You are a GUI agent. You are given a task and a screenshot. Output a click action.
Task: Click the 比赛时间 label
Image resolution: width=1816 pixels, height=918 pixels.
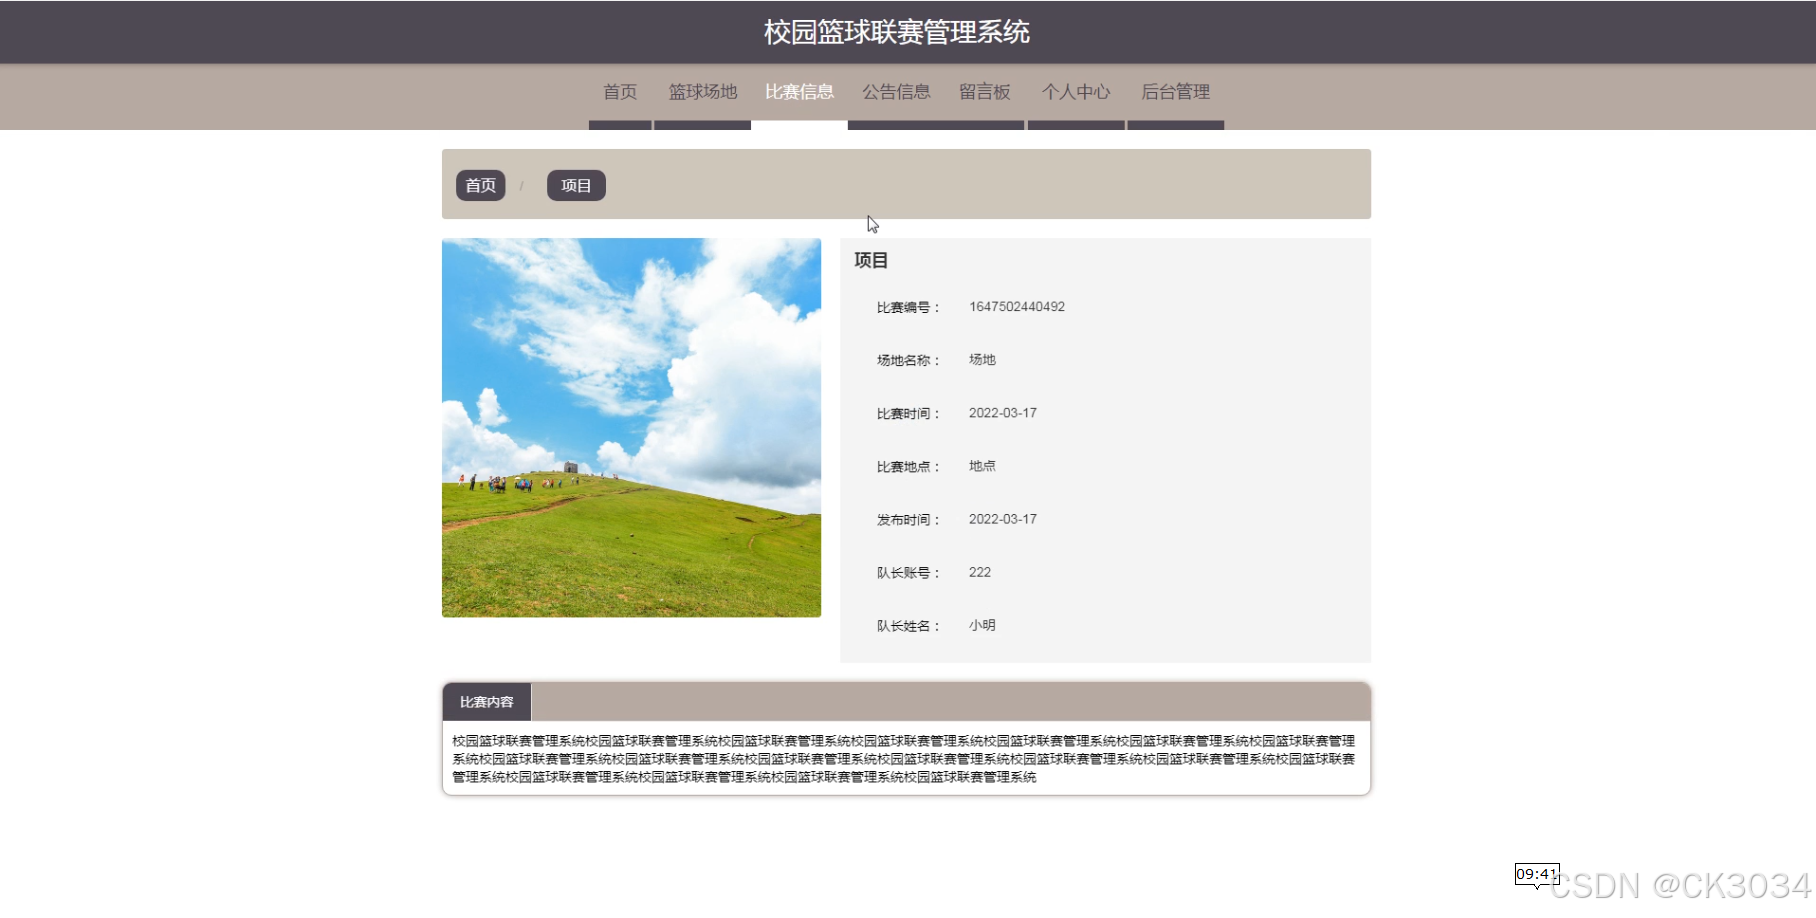point(909,414)
